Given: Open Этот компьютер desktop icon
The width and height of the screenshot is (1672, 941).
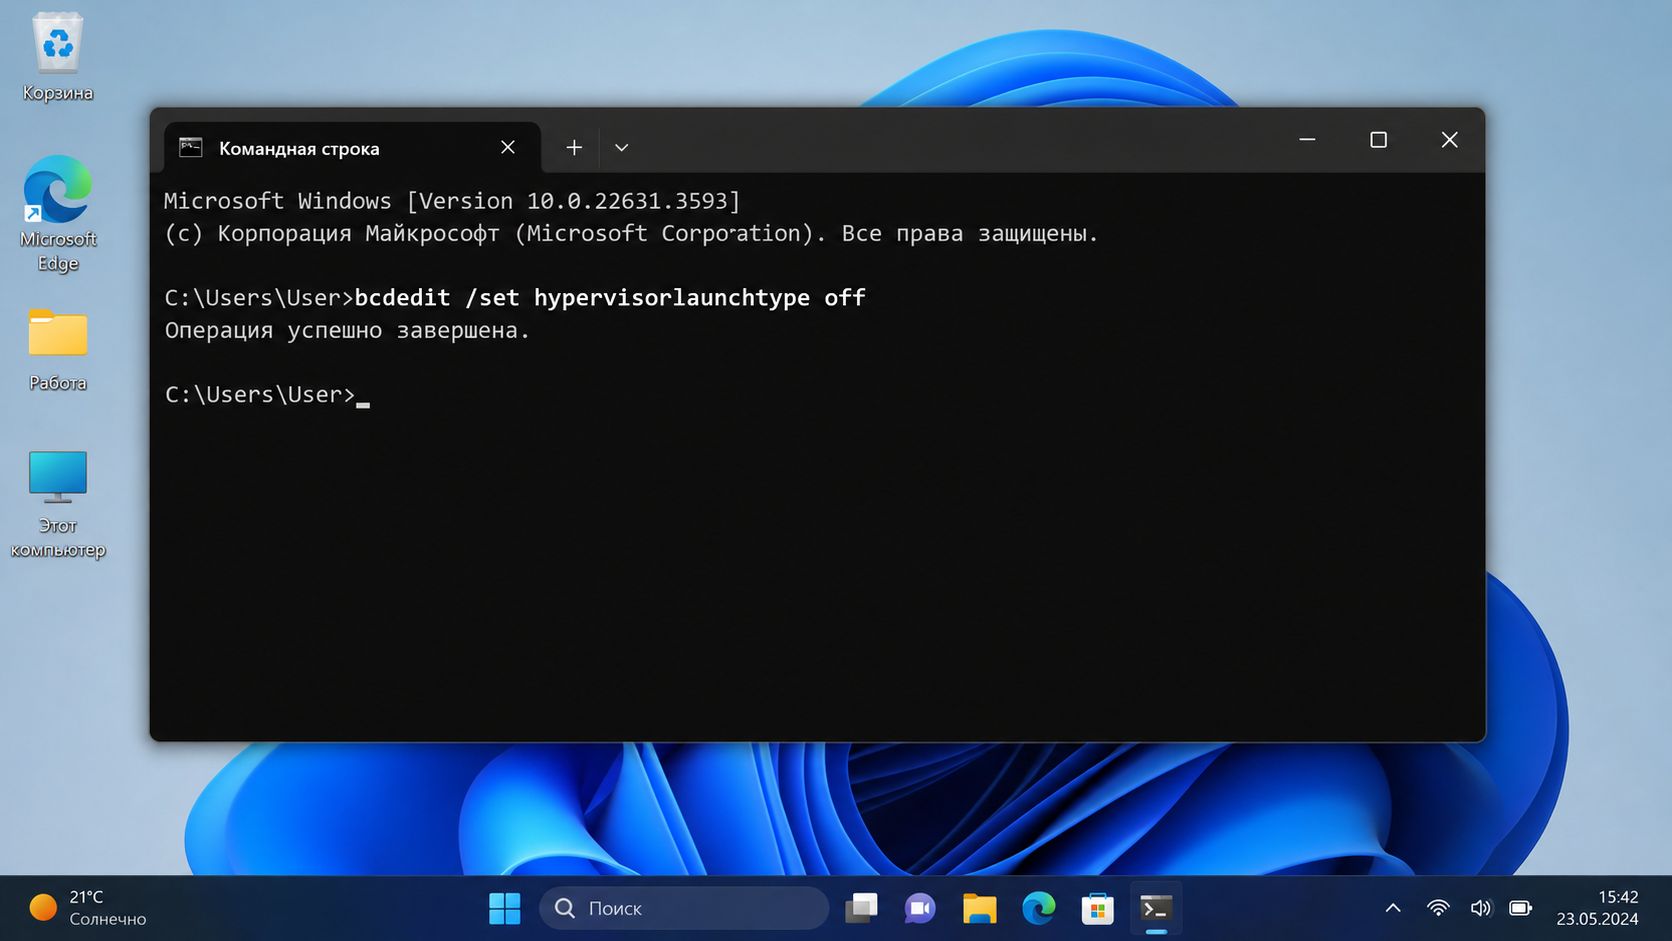Looking at the screenshot, I should point(57,504).
